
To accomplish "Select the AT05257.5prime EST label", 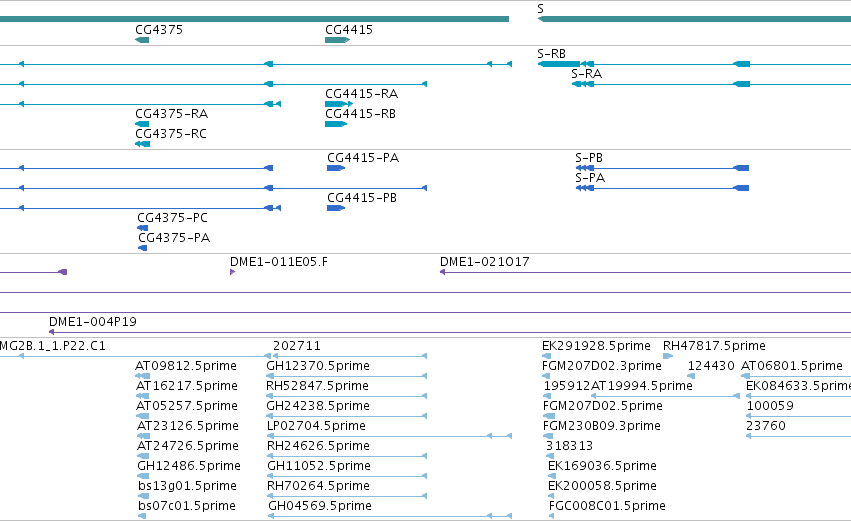I will point(187,406).
